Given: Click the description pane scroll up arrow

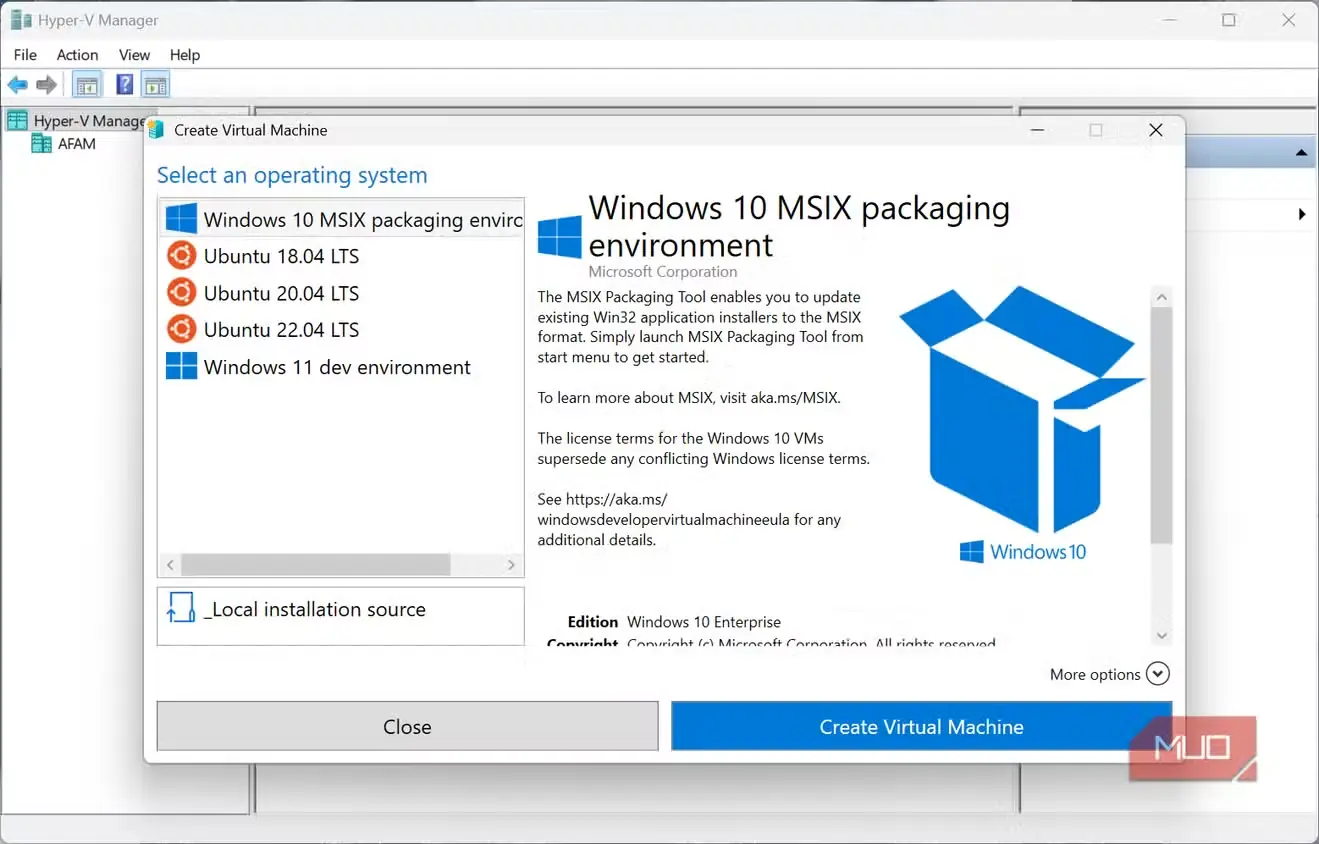Looking at the screenshot, I should (1161, 297).
